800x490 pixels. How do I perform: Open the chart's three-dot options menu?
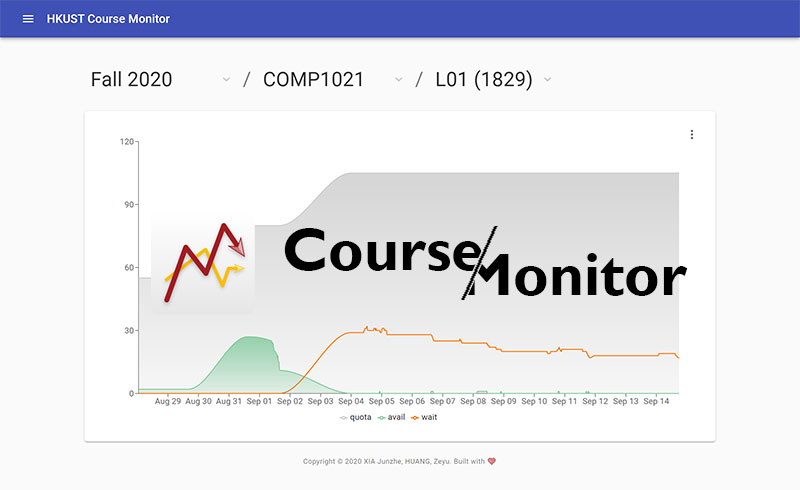pyautogui.click(x=692, y=135)
